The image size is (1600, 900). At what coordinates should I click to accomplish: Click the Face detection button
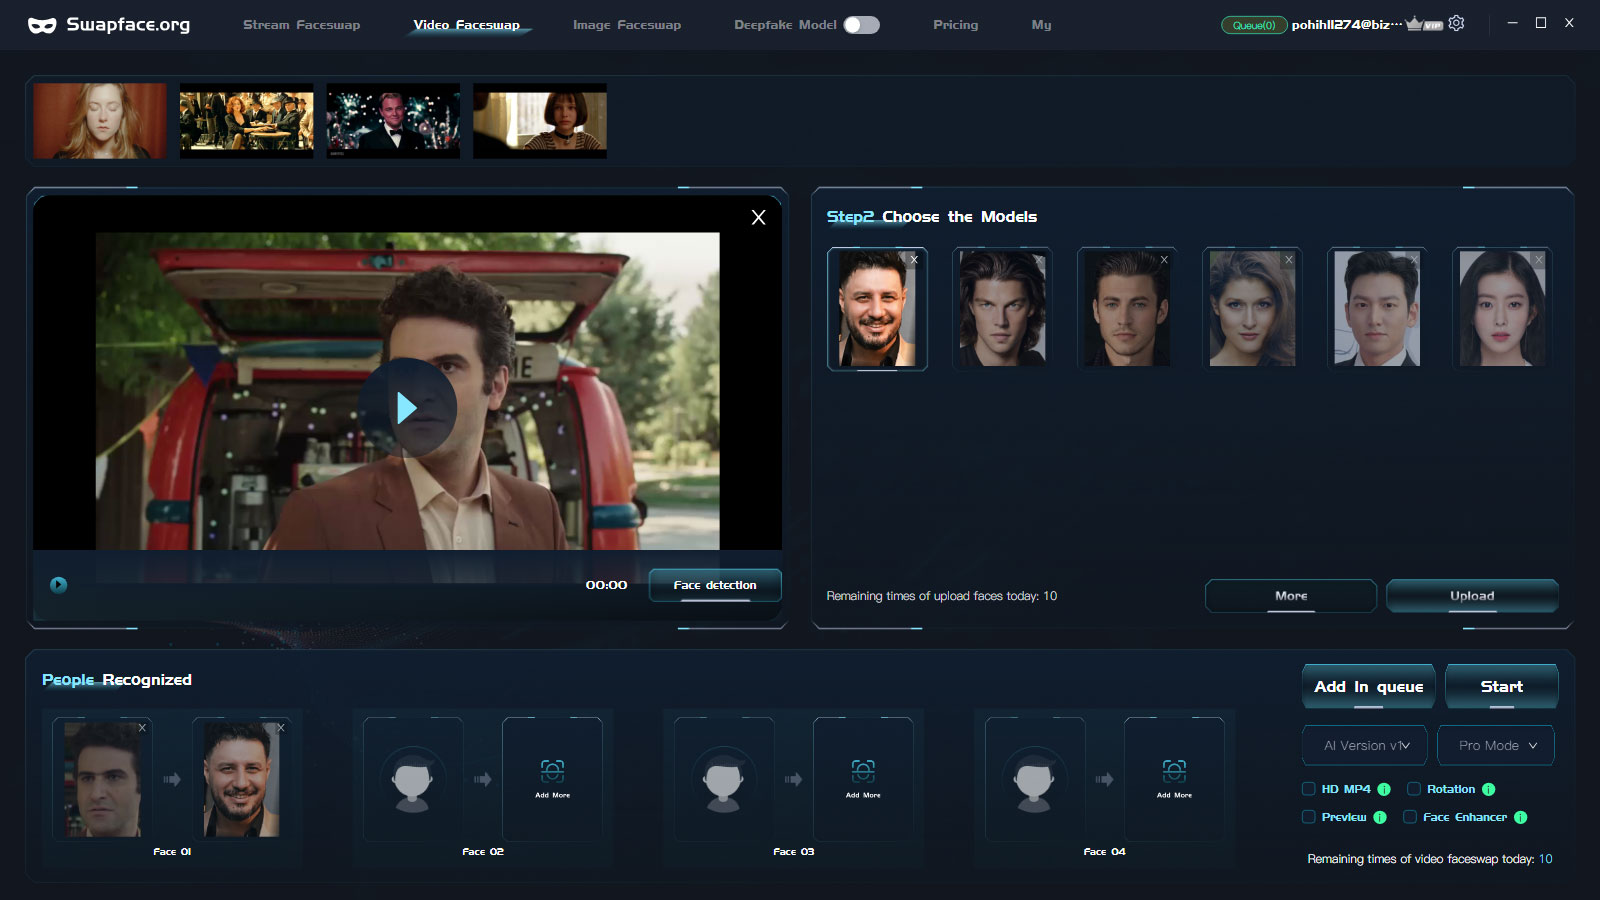pos(715,585)
